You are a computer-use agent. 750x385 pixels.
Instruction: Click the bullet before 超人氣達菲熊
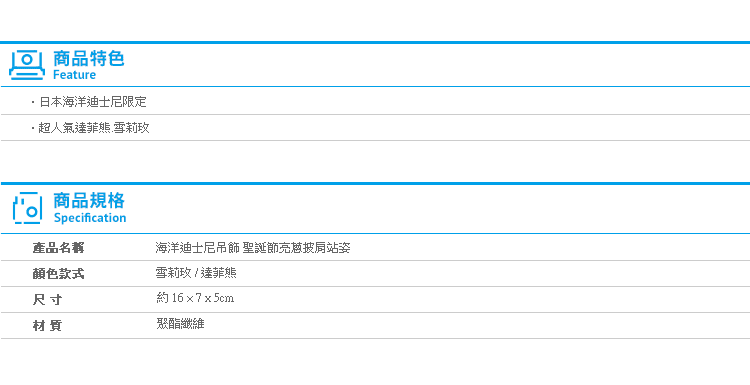pos(33,128)
